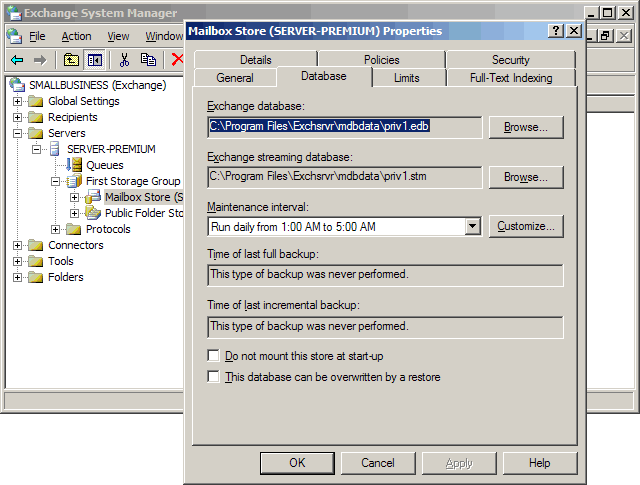Click the Back arrow toolbar icon
640x485 pixels.
click(x=17, y=60)
